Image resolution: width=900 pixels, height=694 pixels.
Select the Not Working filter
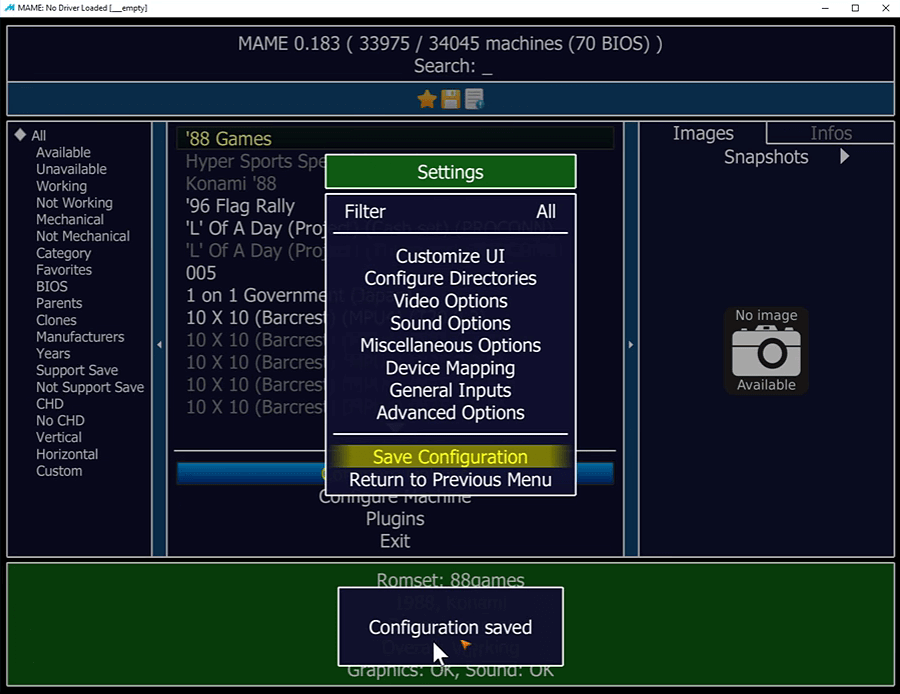point(74,203)
